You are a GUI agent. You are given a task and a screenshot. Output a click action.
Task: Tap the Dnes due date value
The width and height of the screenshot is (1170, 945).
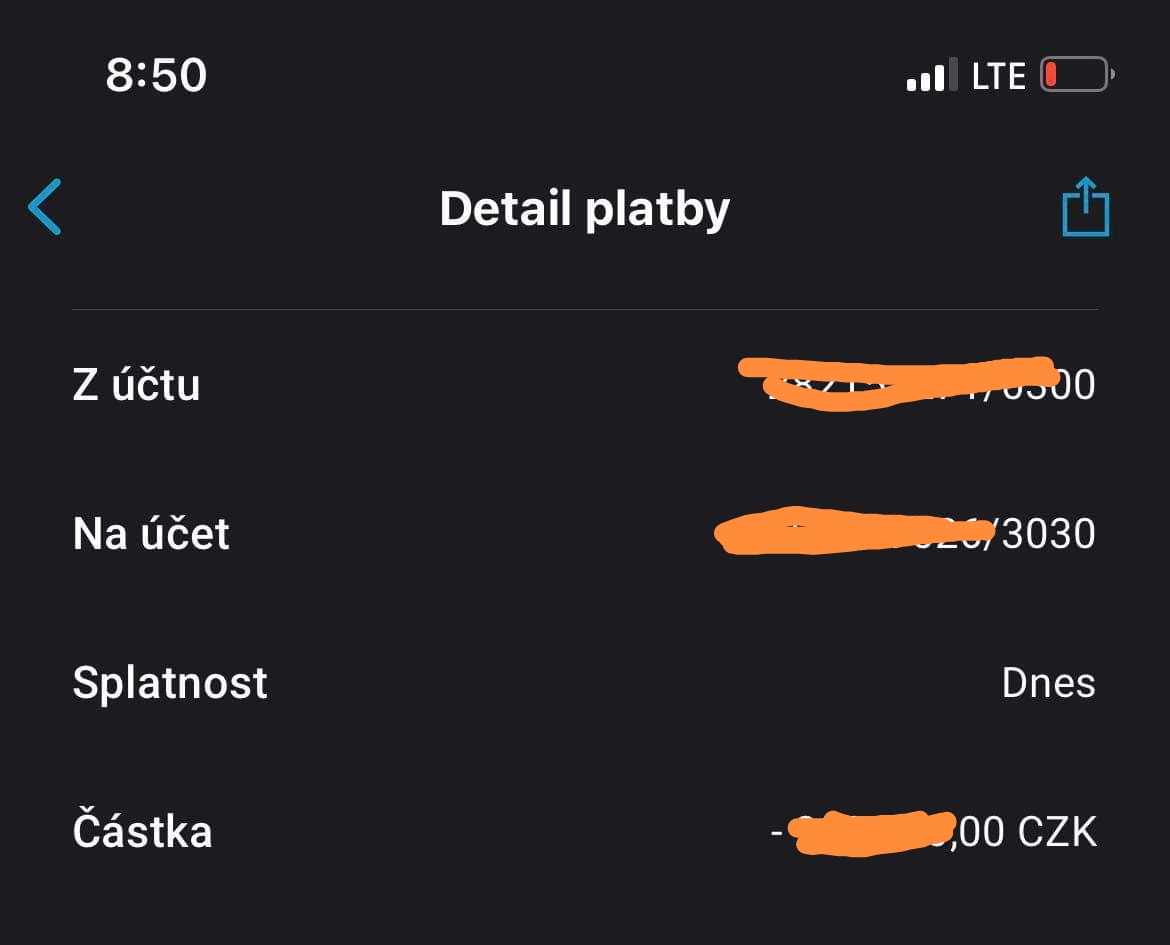coord(1048,683)
